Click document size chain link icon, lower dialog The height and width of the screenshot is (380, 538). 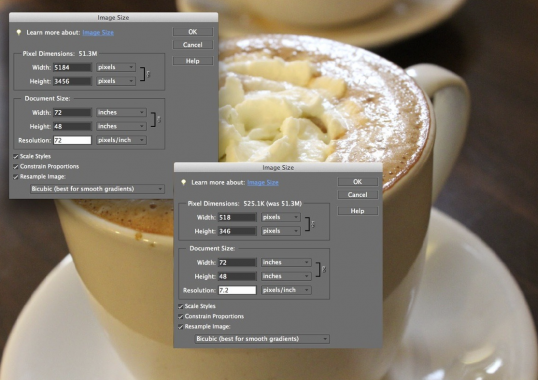pos(324,269)
